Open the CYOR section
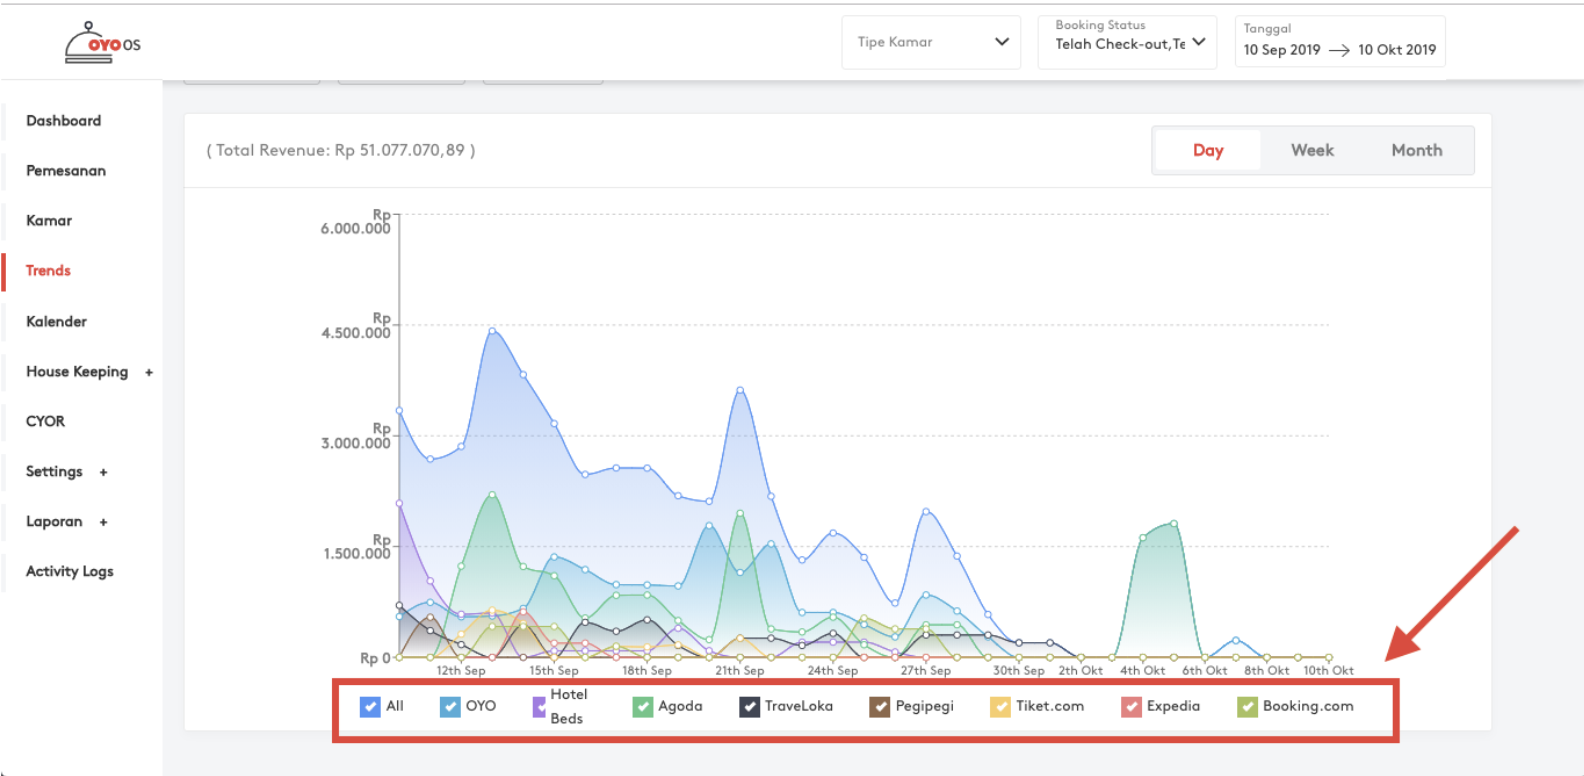This screenshot has width=1584, height=776. click(x=45, y=422)
